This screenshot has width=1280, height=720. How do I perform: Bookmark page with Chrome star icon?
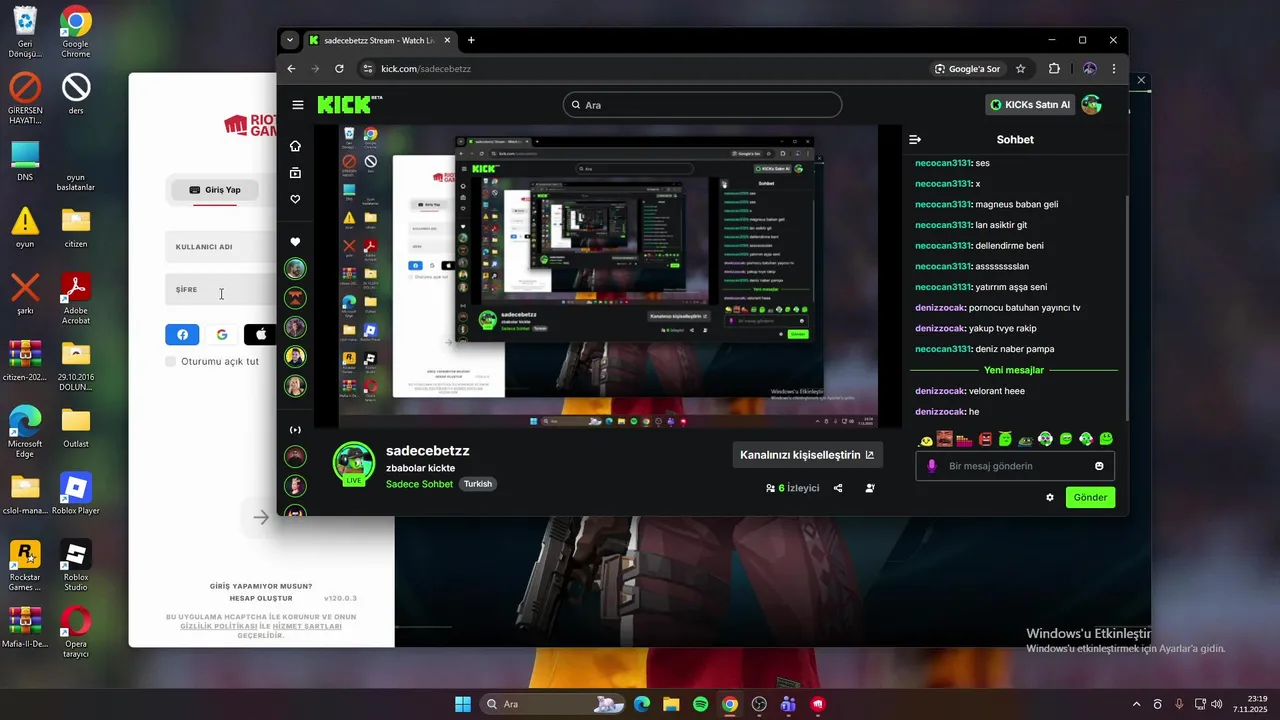coord(1021,69)
